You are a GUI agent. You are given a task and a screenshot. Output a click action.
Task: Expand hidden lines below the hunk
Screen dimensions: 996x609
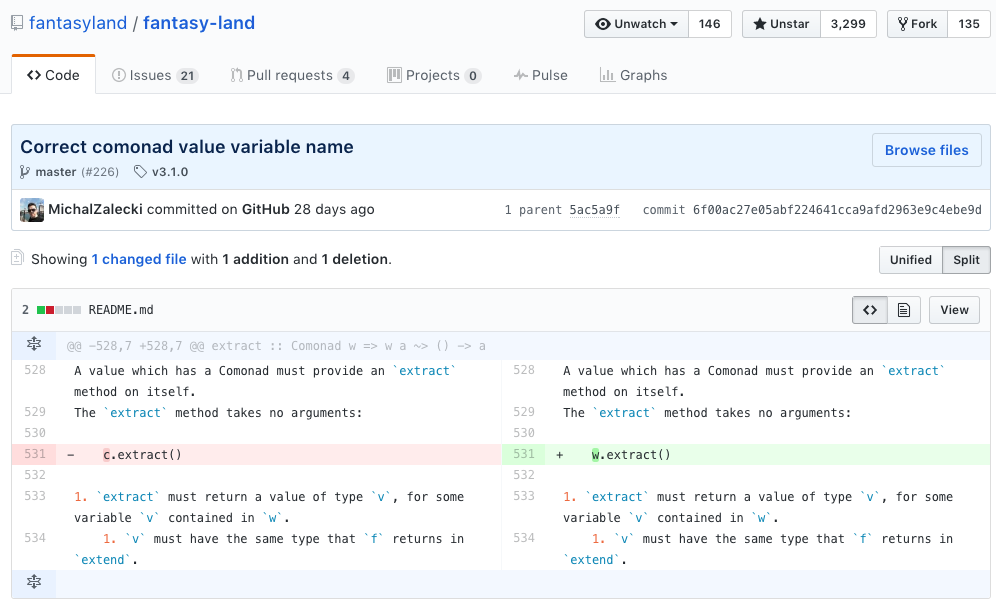coord(34,582)
